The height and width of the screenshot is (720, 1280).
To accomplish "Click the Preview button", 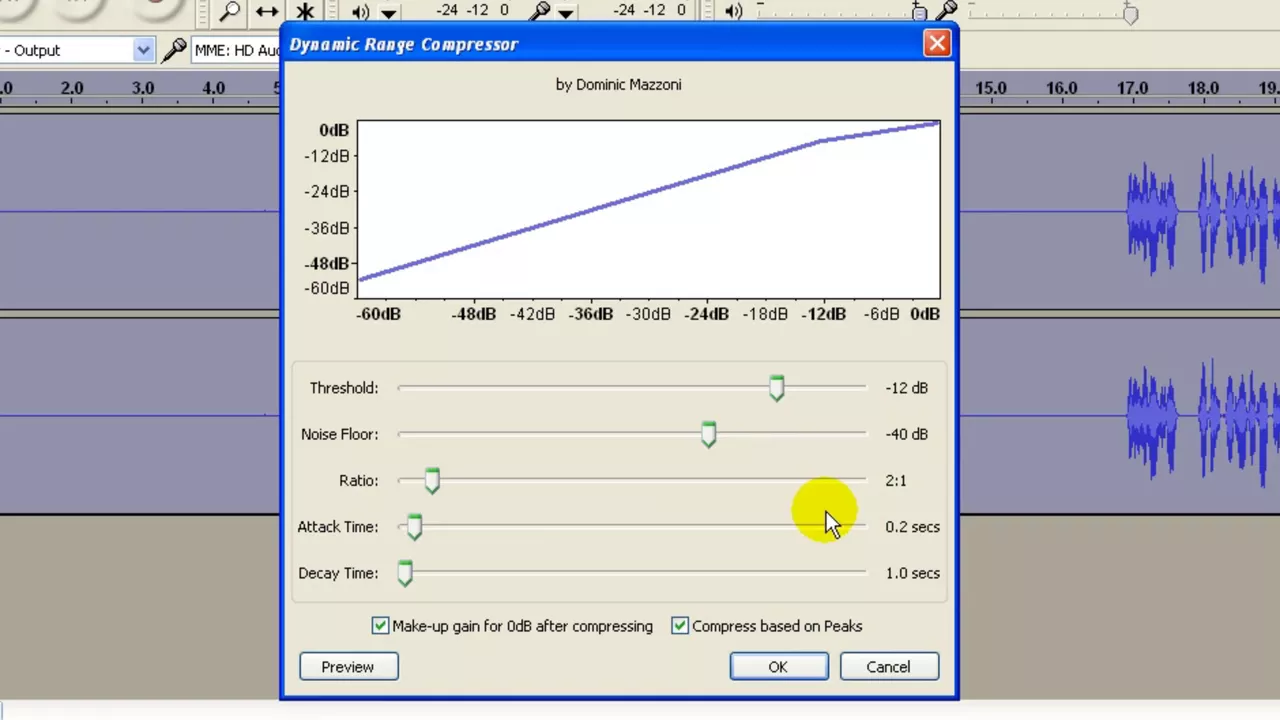I will [x=348, y=667].
